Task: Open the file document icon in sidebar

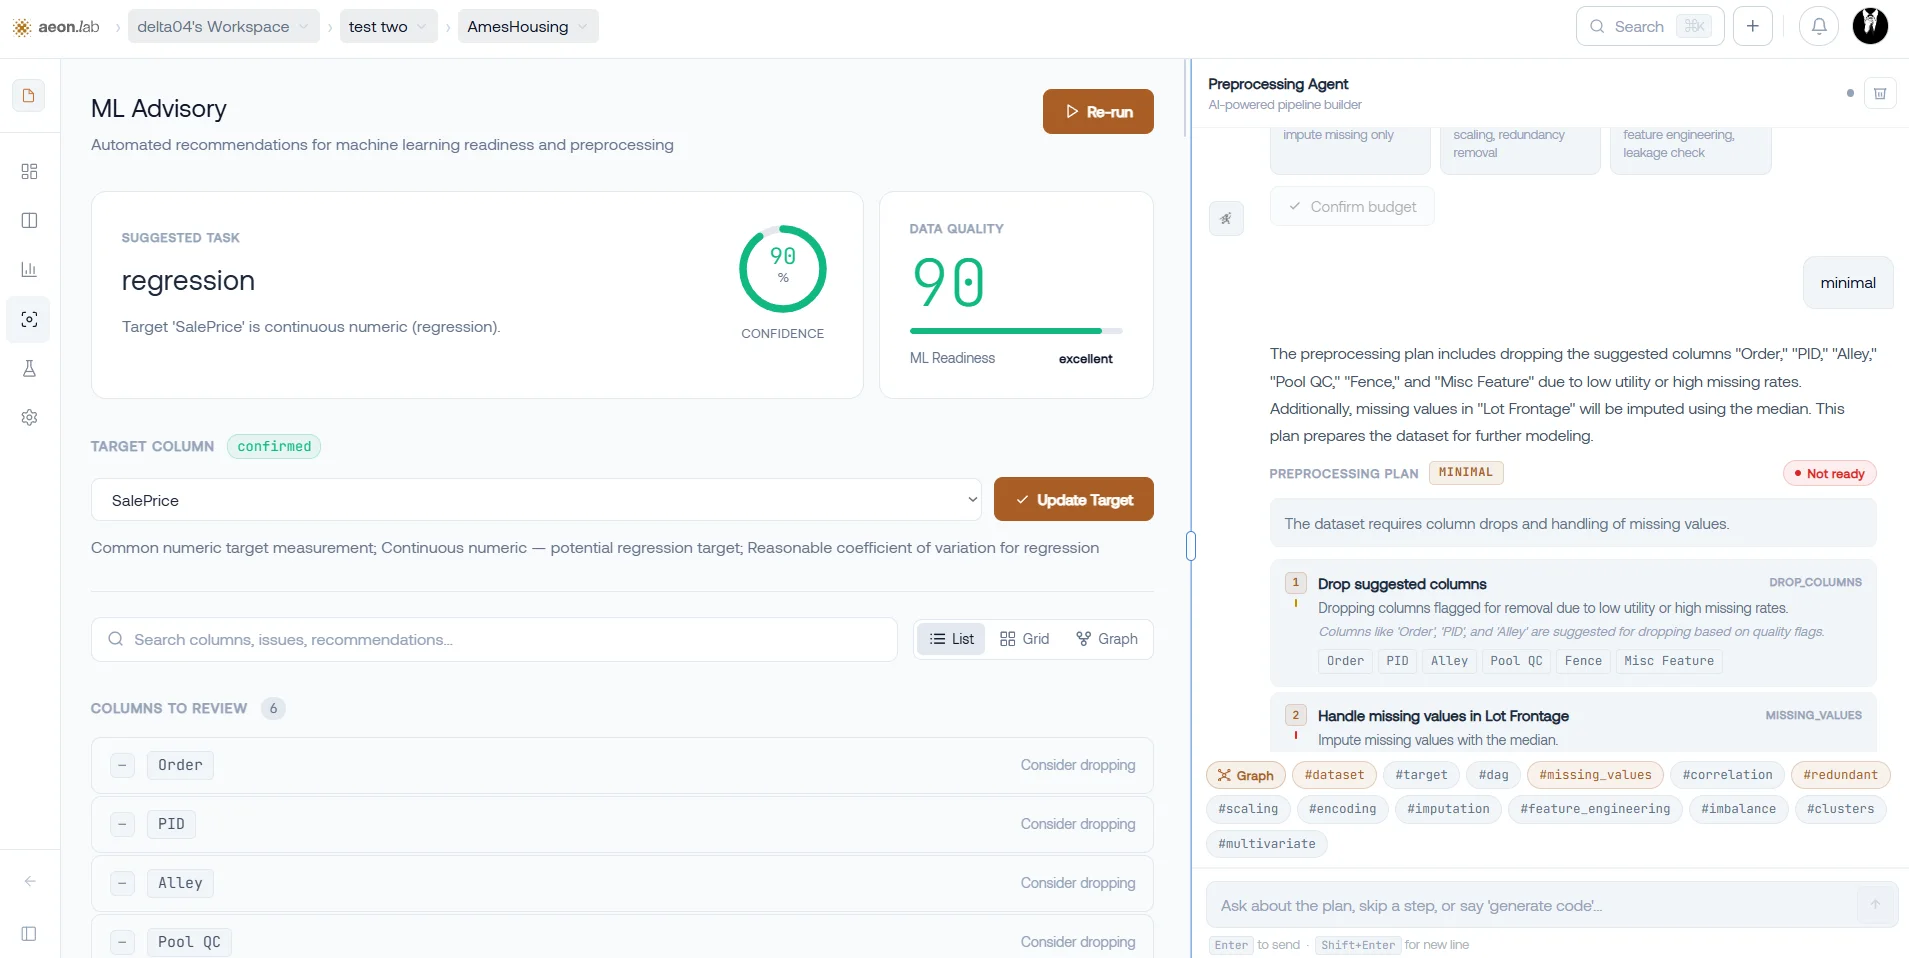Action: tap(29, 96)
